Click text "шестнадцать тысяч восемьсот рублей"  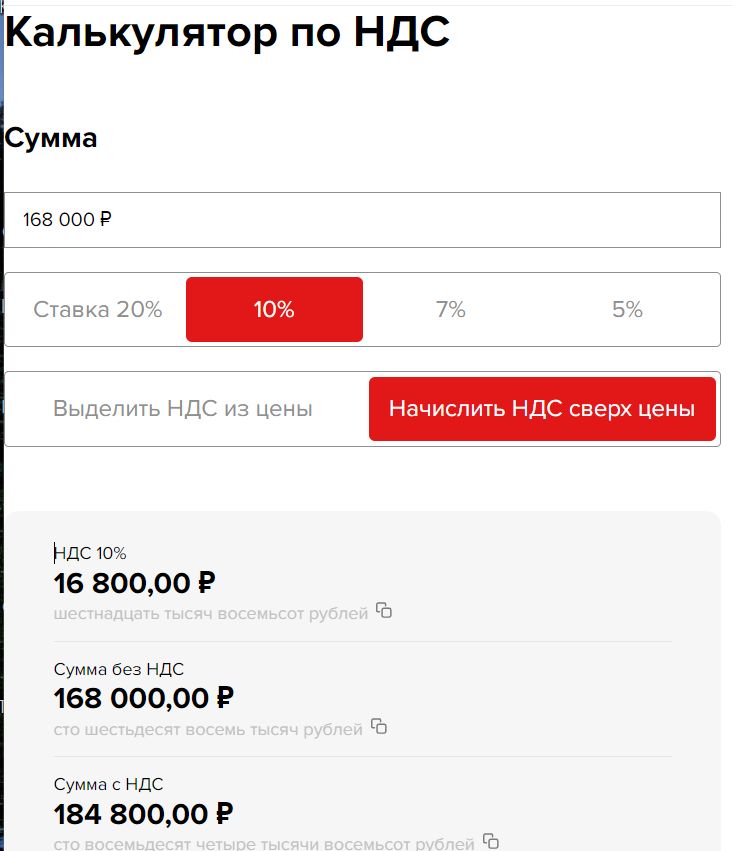pos(211,613)
